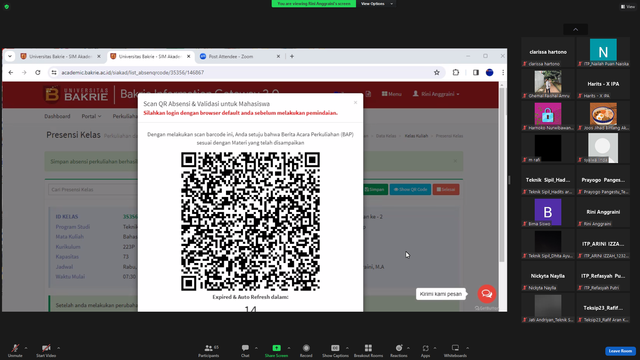Expand chat options arrow beside Chat
The width and height of the screenshot is (640, 360).
point(256,348)
